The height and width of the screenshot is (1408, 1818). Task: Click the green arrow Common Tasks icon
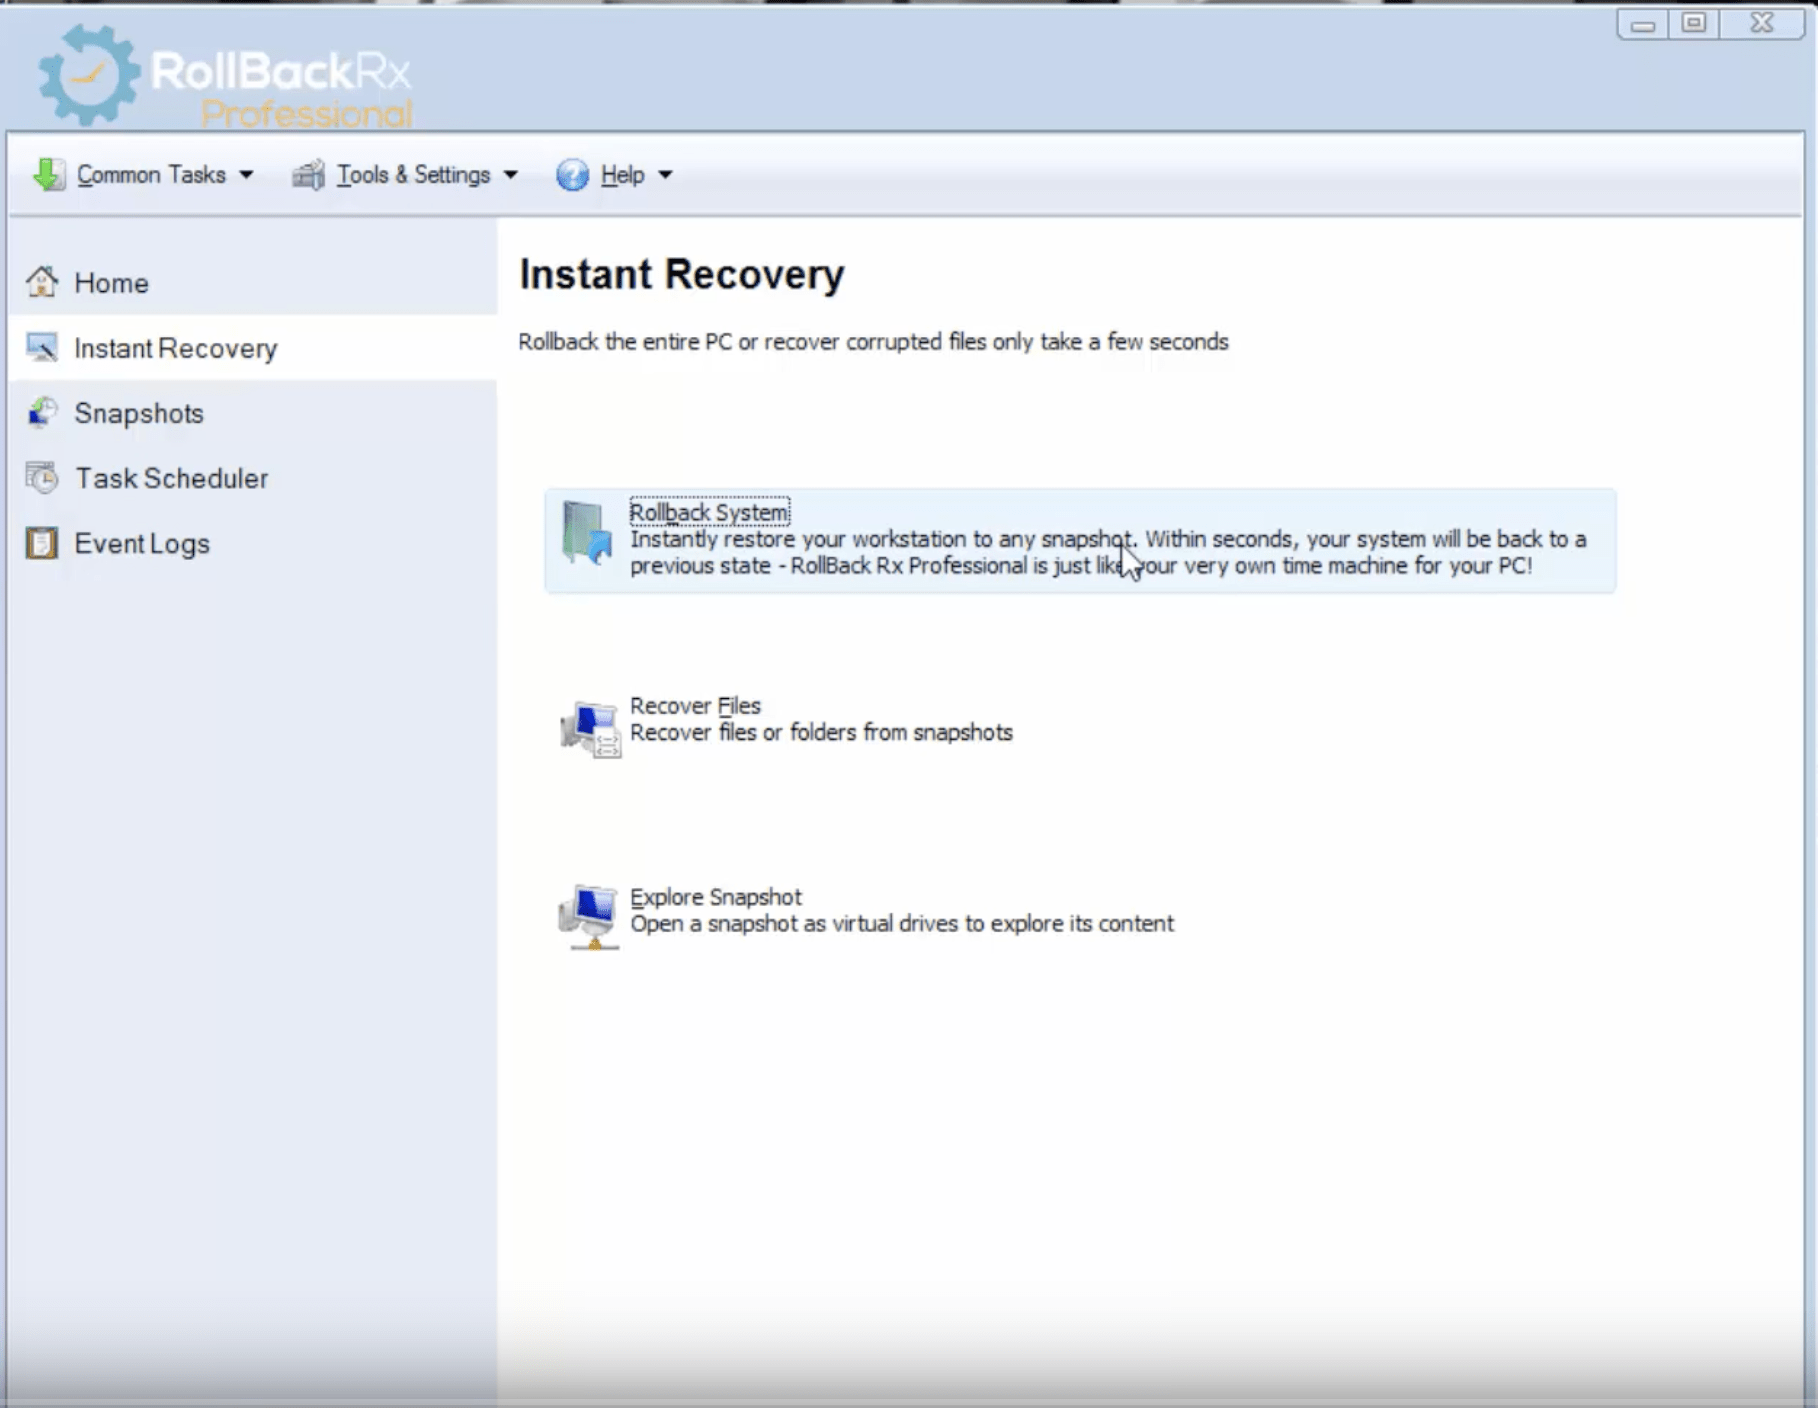coord(47,174)
